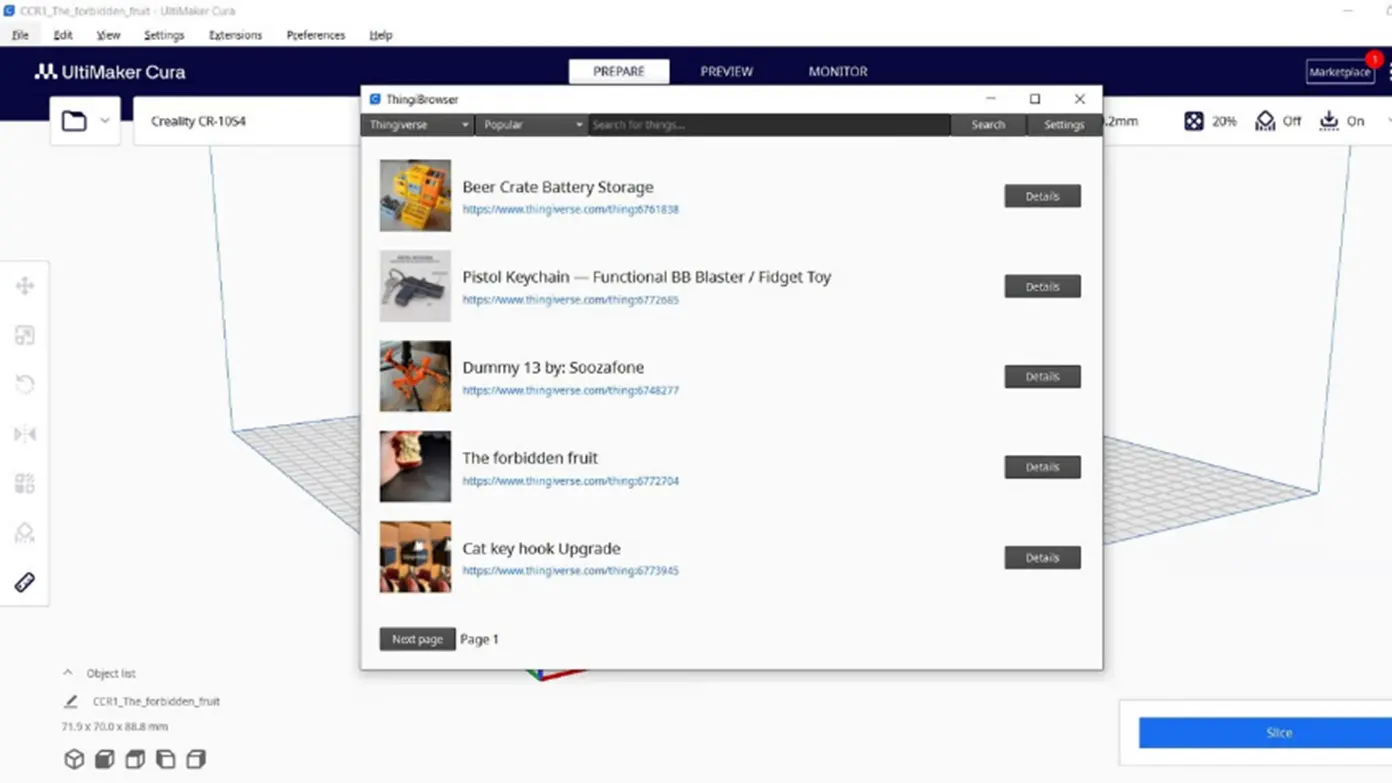Switch to front view cube icon
The image size is (1392, 783).
104,759
